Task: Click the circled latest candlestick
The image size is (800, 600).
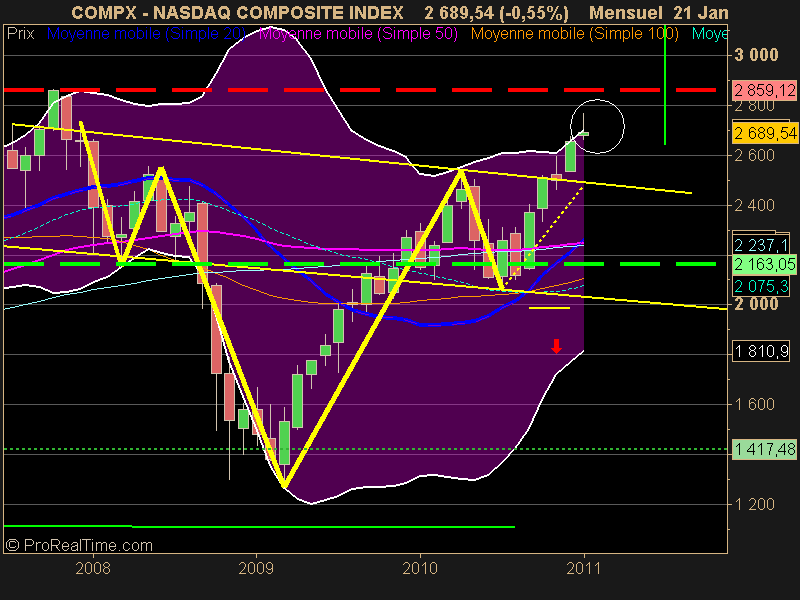Action: [584, 132]
